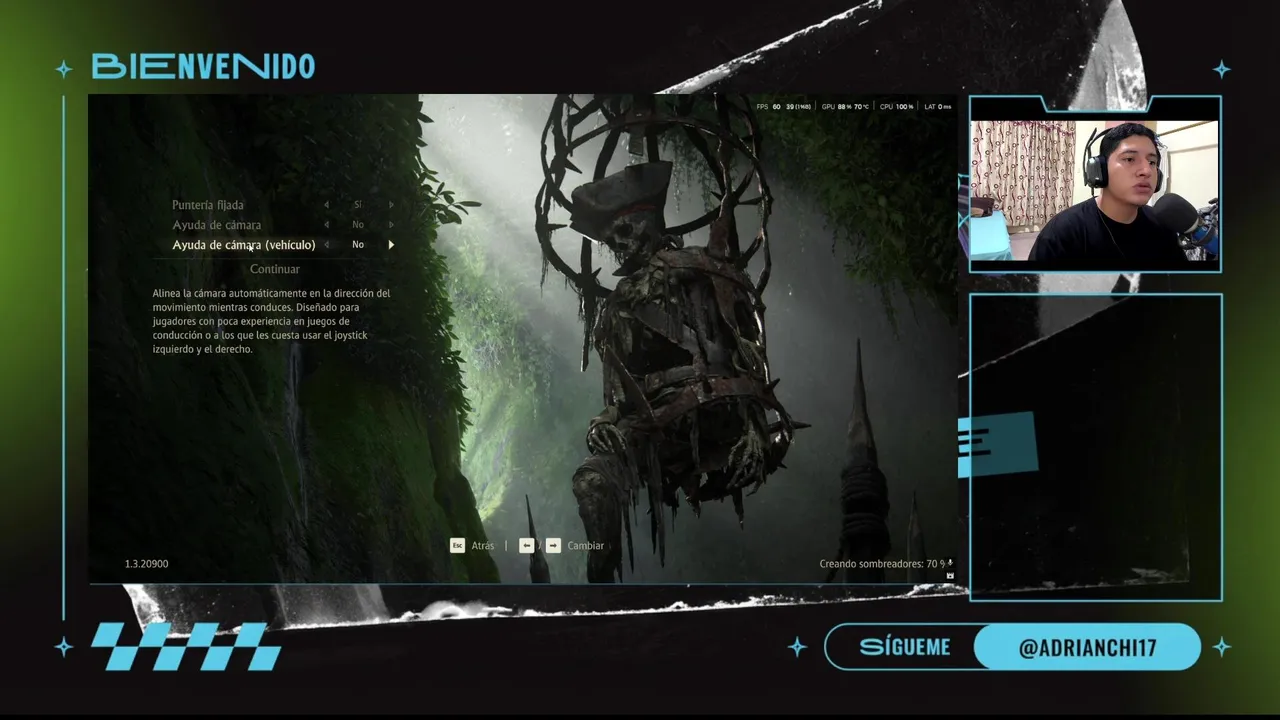Toggle the Sí value of Puntería fijada
1280x720 pixels.
click(x=358, y=205)
